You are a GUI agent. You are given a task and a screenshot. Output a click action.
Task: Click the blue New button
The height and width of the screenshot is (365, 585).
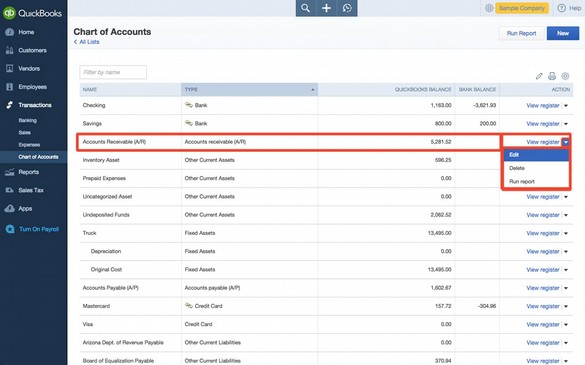(x=563, y=33)
